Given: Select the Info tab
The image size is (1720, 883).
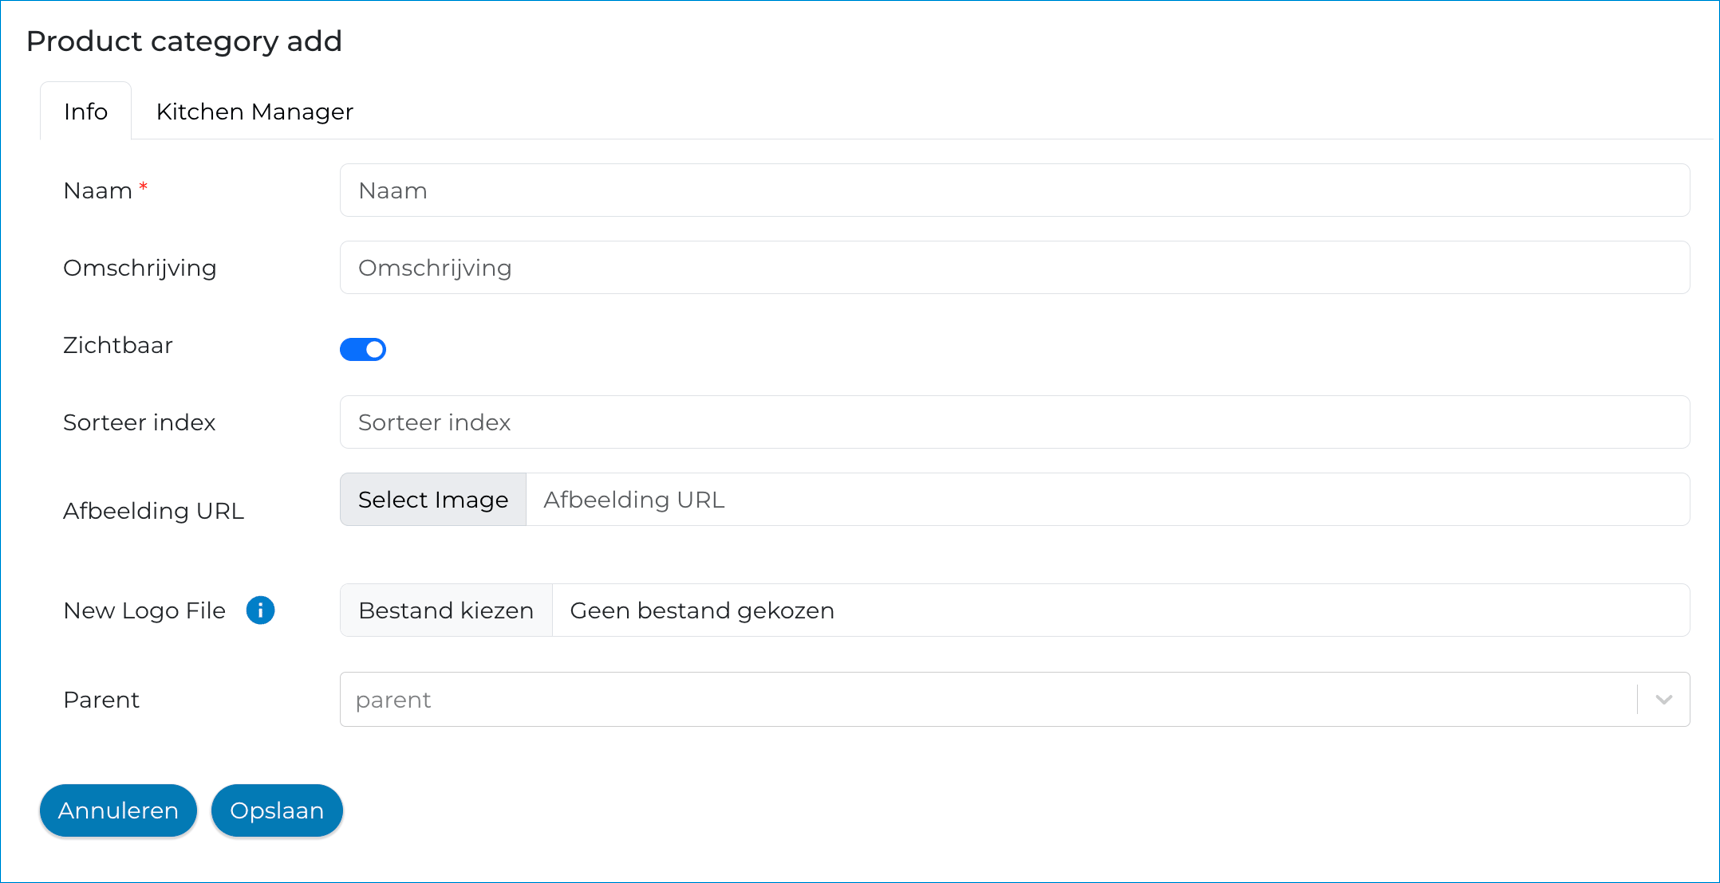Looking at the screenshot, I should (x=85, y=111).
